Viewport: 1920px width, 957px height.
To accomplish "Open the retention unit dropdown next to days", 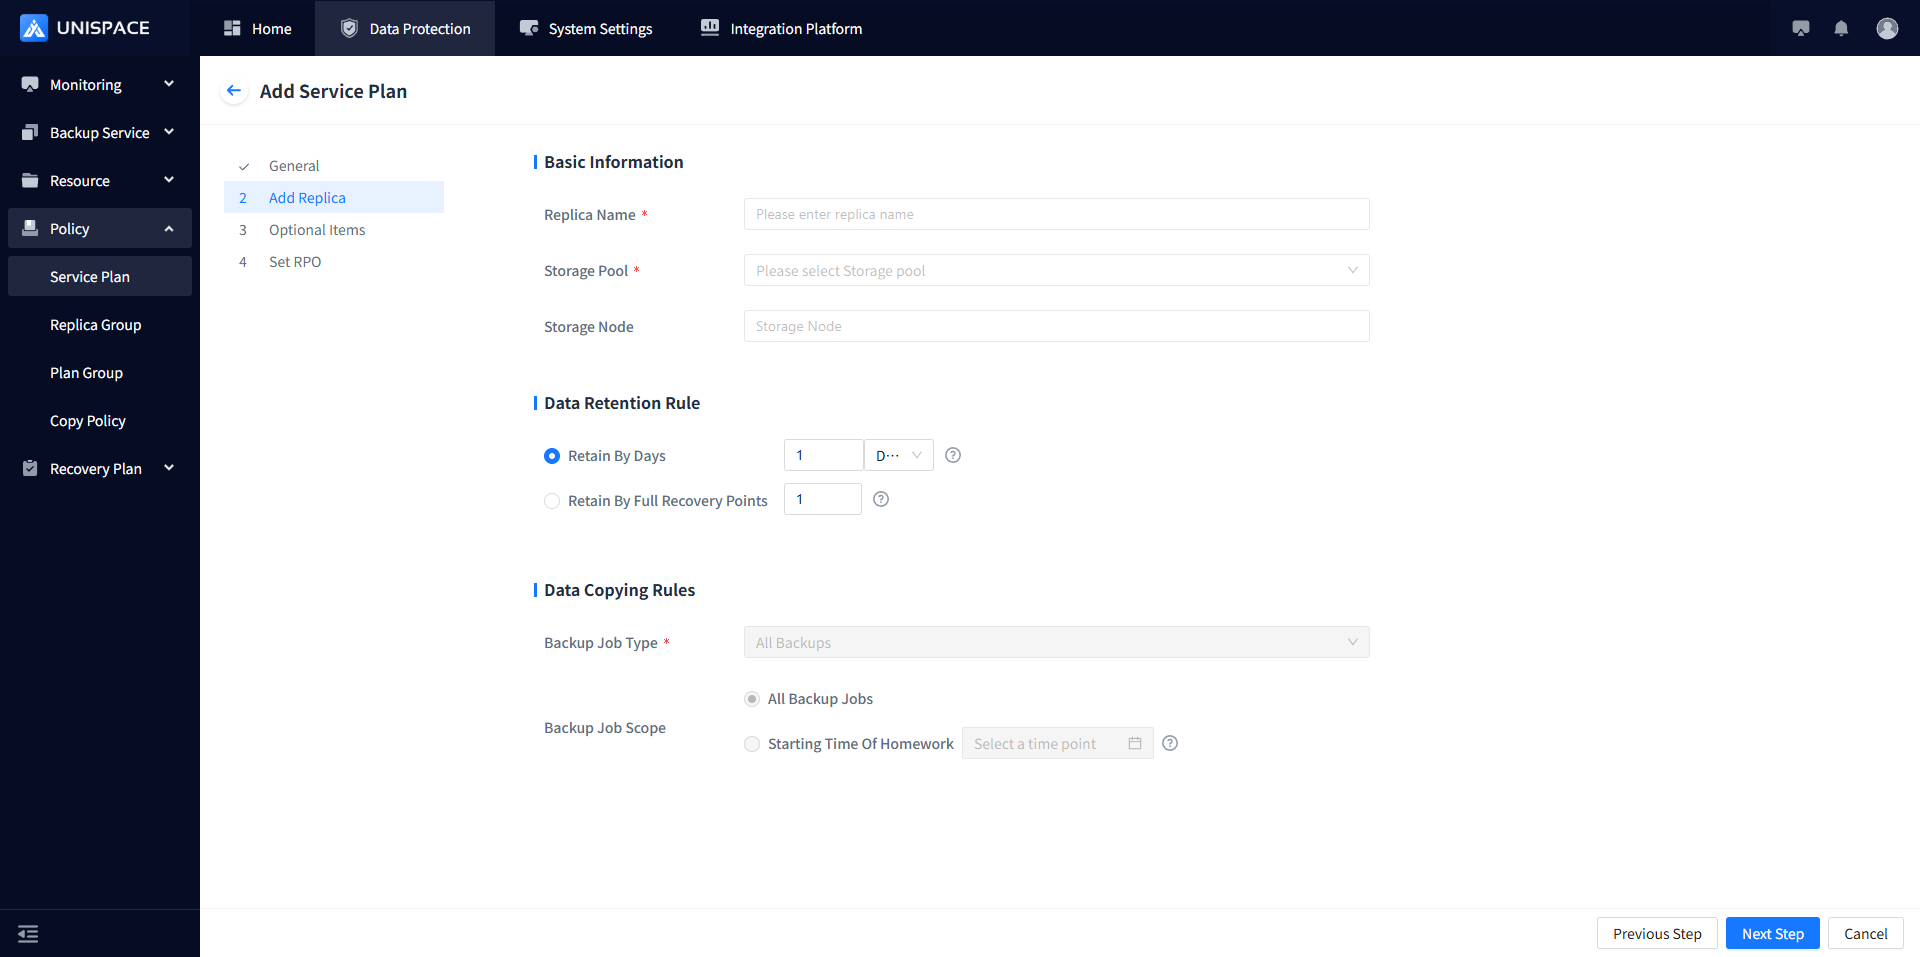I will pyautogui.click(x=898, y=455).
